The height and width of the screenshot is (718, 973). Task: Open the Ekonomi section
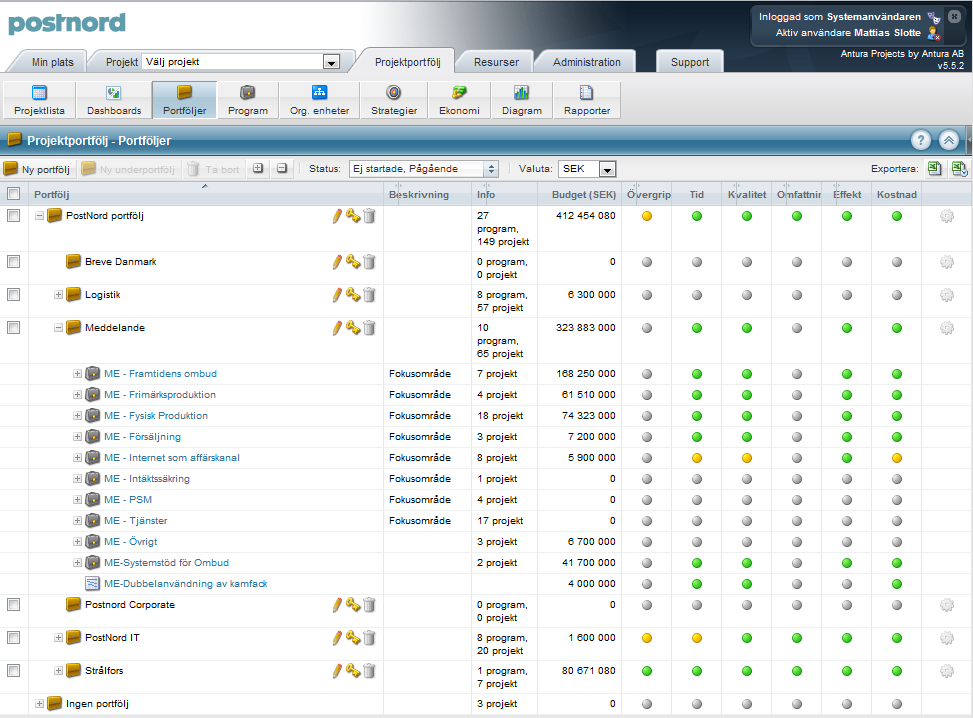459,99
